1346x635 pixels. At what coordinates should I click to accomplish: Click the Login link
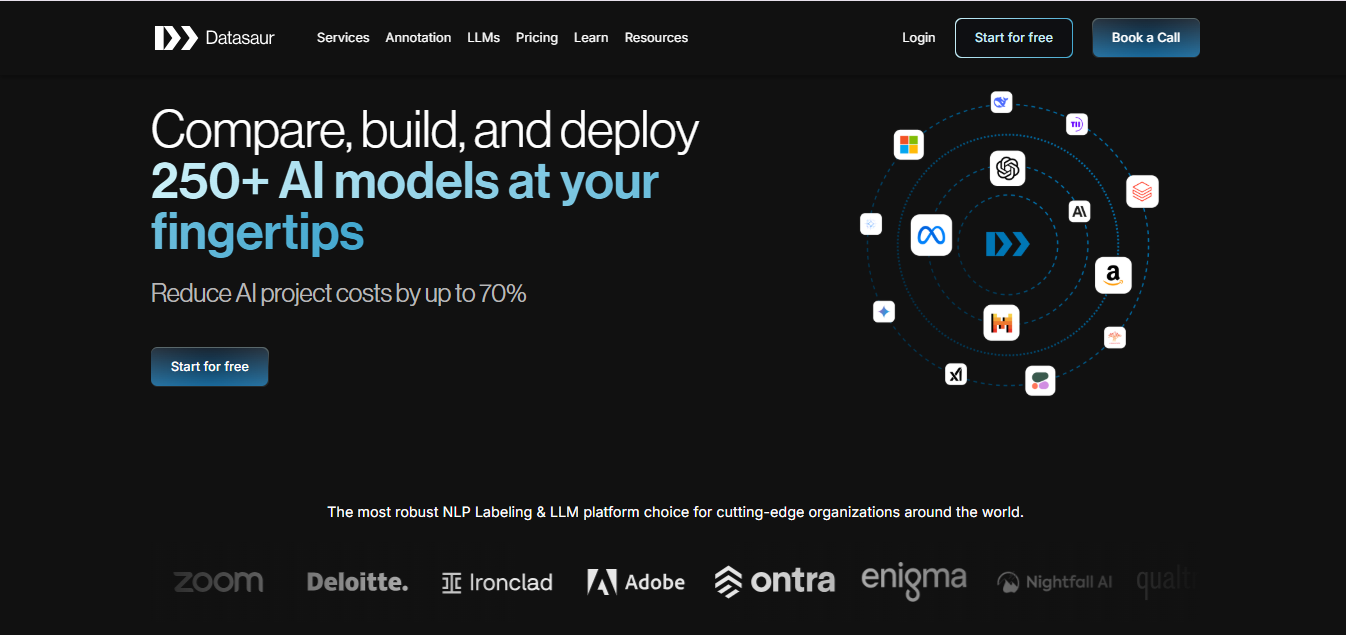point(918,38)
